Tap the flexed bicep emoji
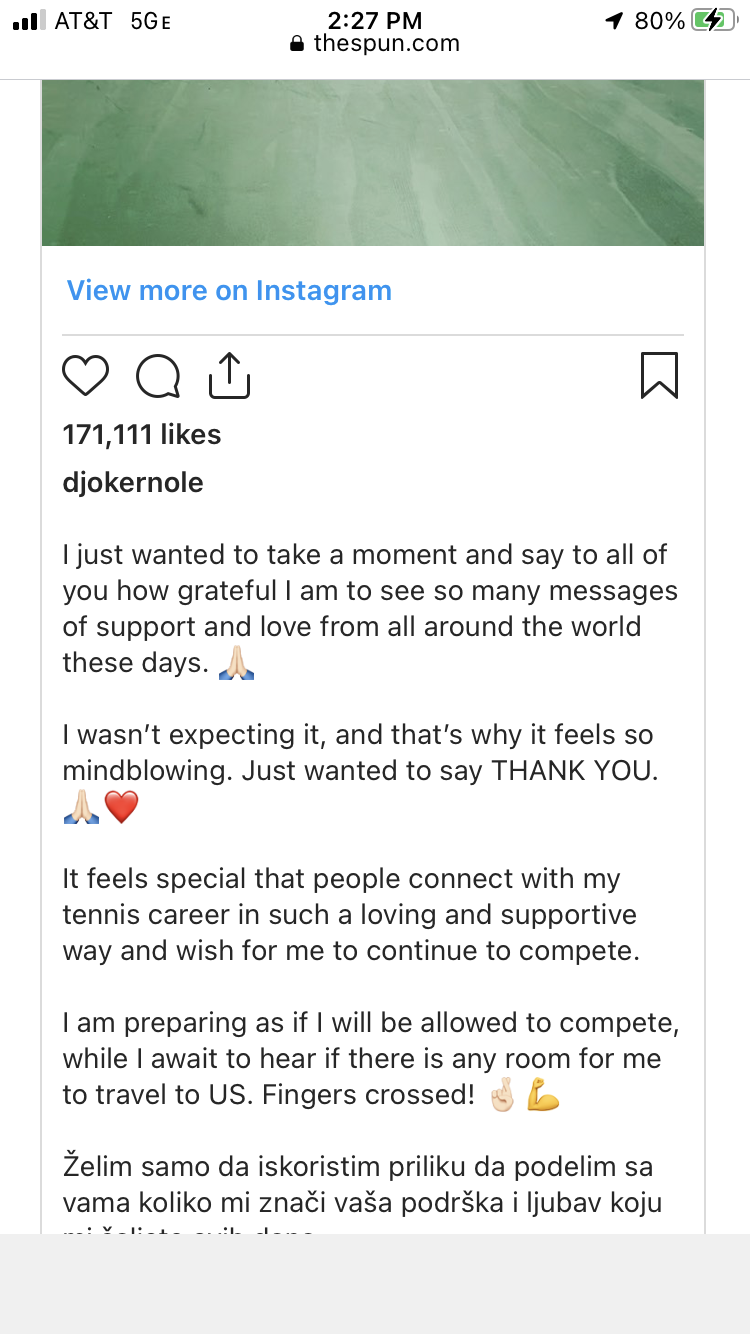Image resolution: width=750 pixels, height=1334 pixels. tap(542, 1096)
